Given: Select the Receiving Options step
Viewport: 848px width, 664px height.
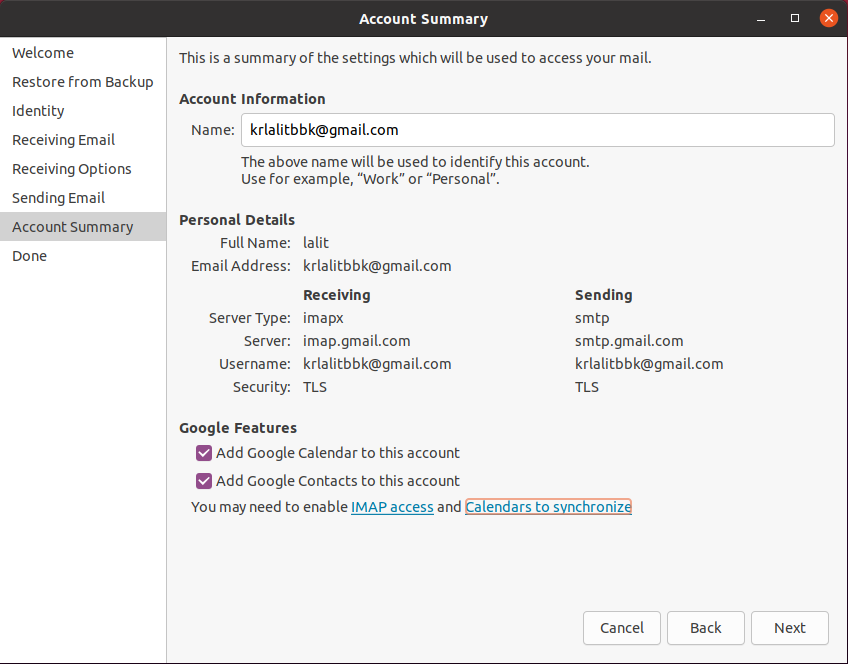Looking at the screenshot, I should pyautogui.click(x=71, y=168).
